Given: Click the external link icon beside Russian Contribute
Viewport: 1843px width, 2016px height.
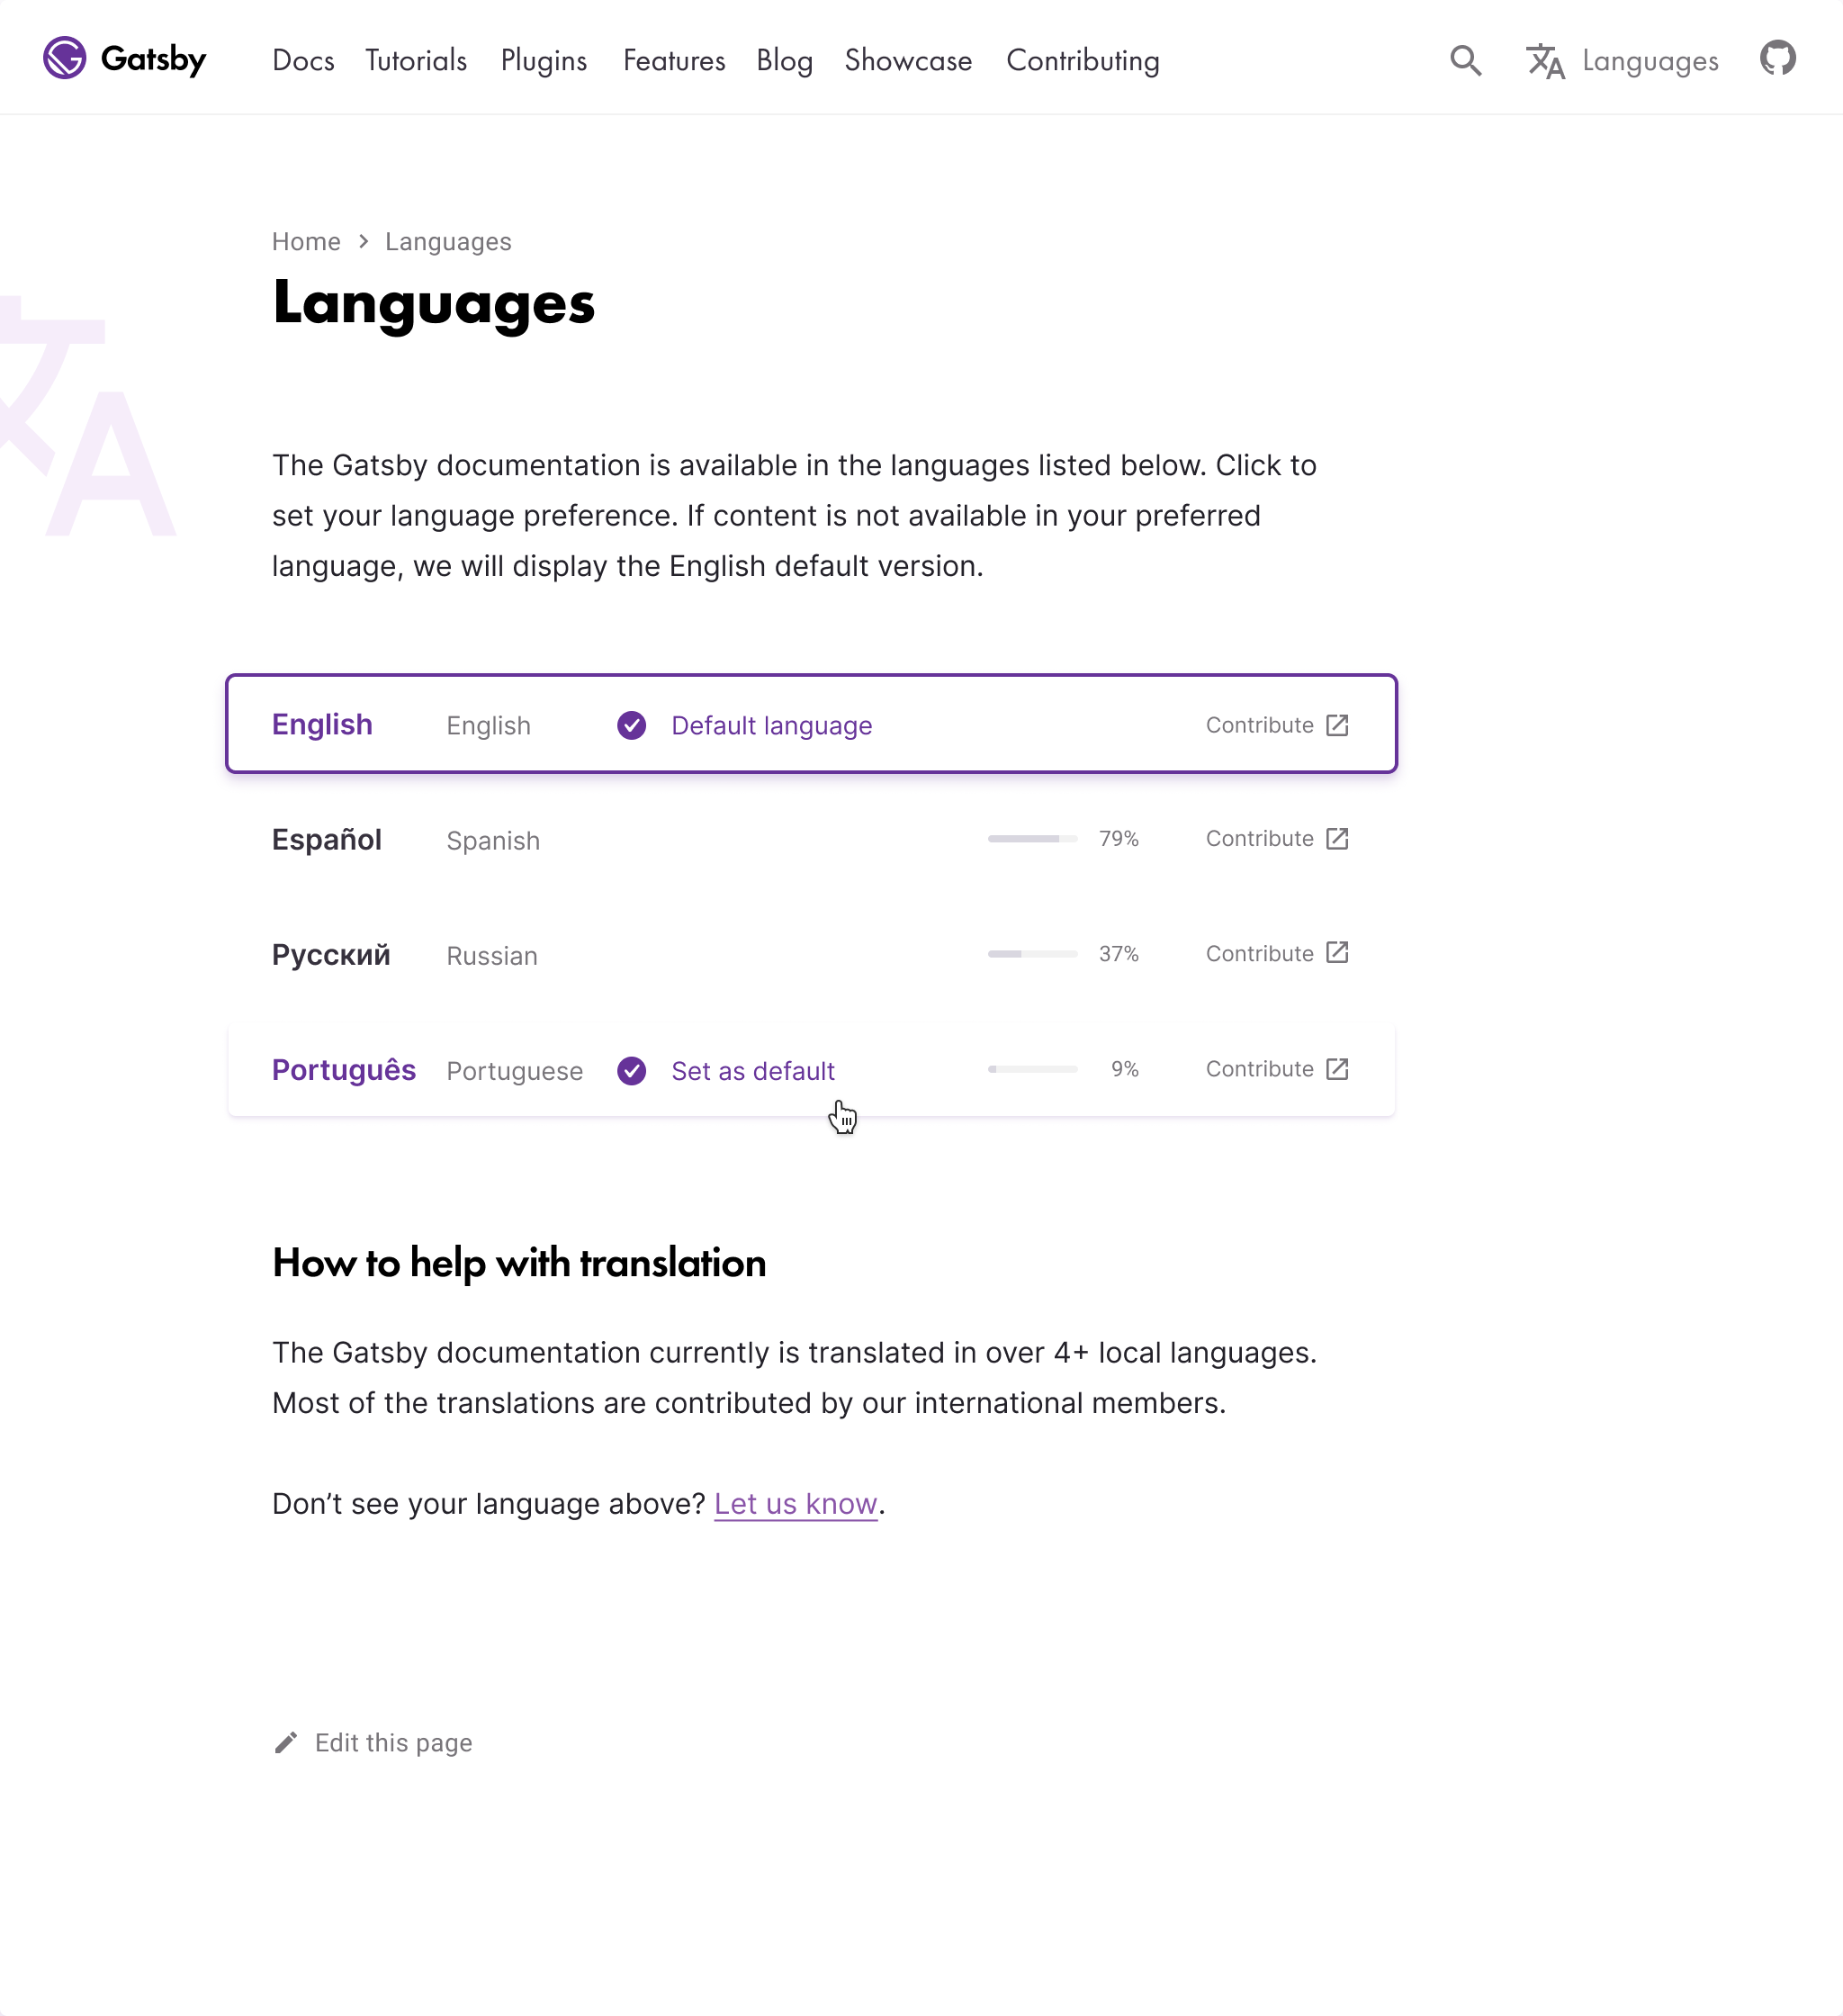Looking at the screenshot, I should point(1337,953).
